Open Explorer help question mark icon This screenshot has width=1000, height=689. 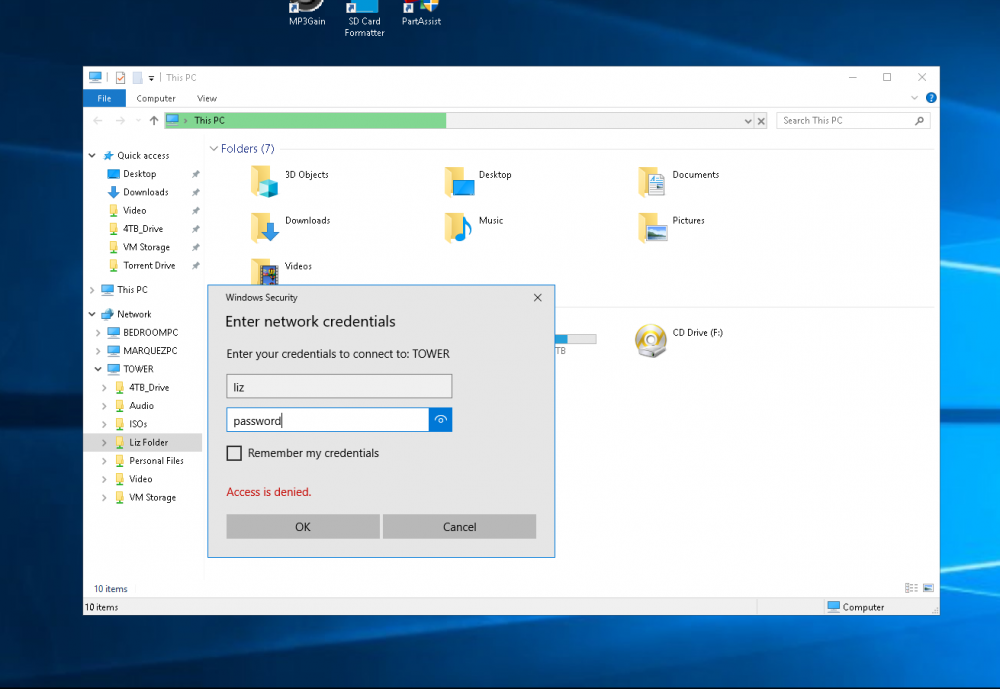(930, 98)
